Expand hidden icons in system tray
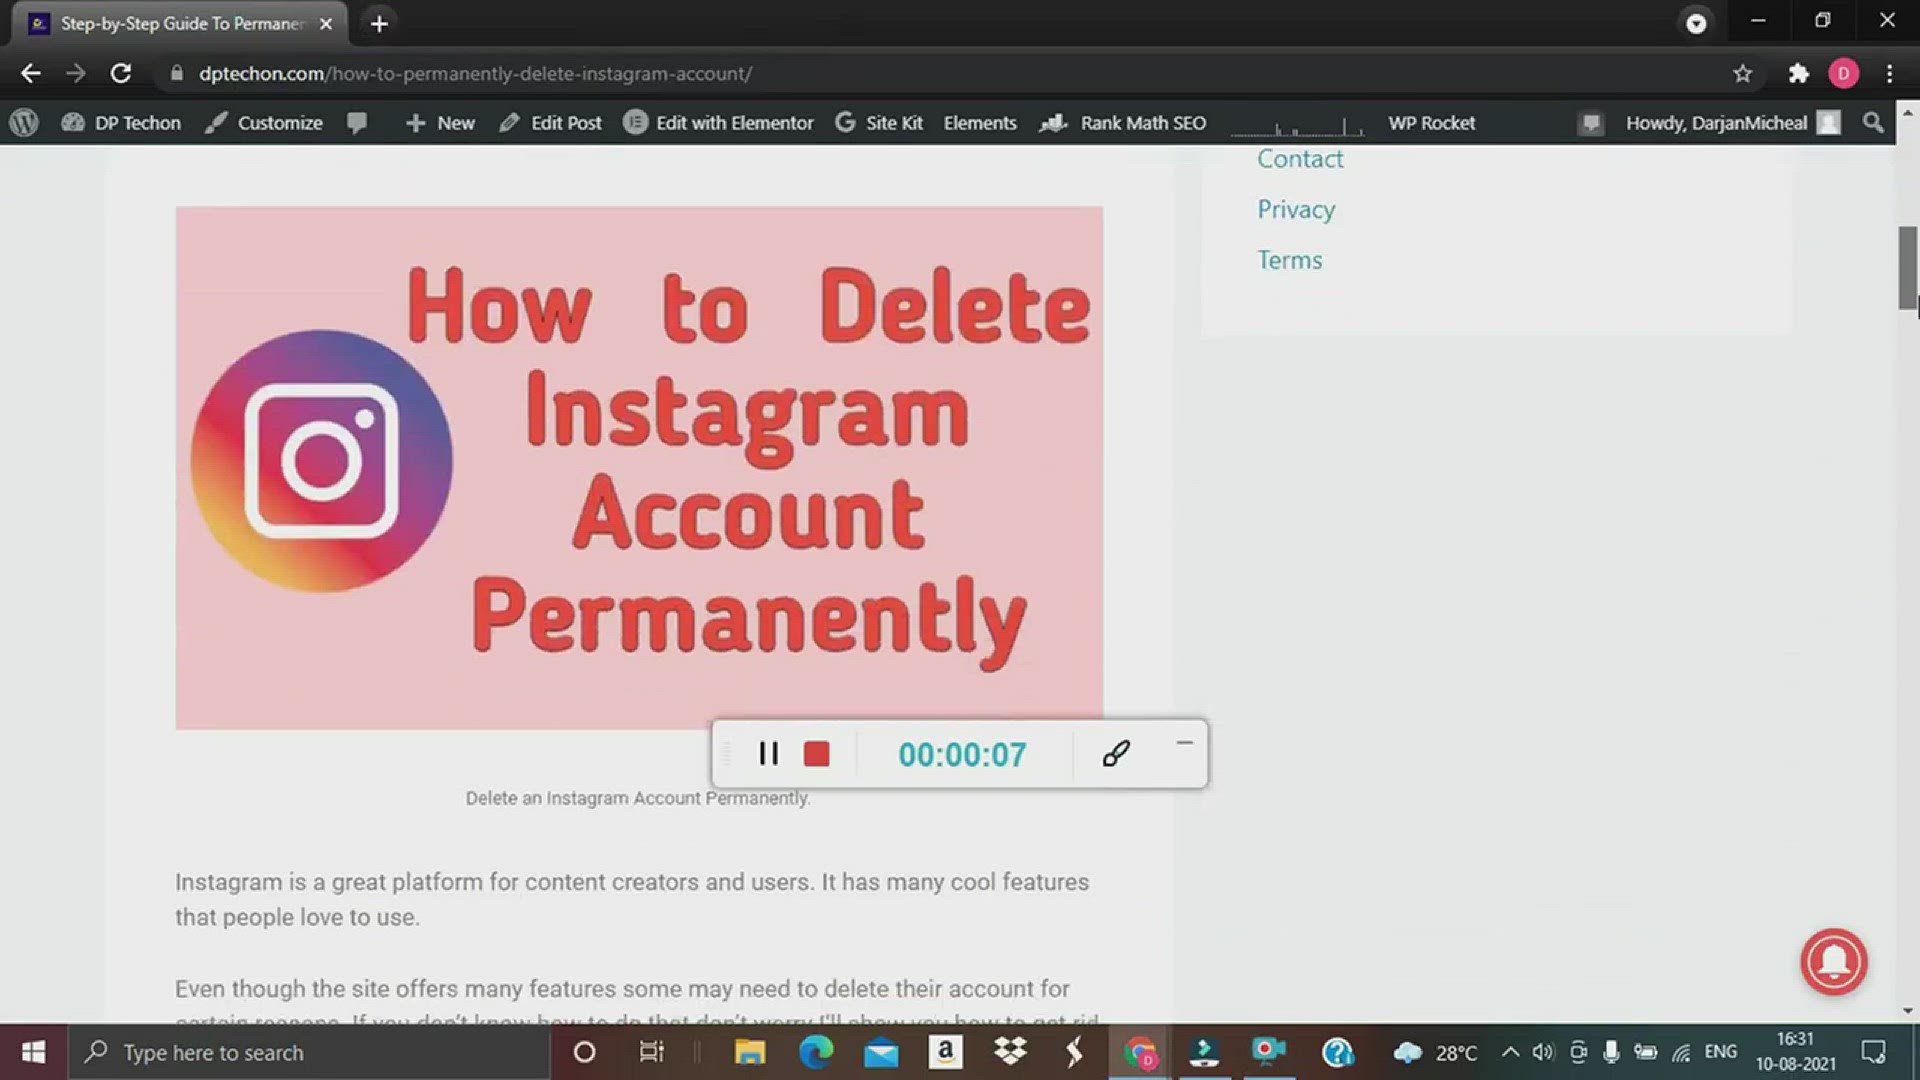Screen dimensions: 1920x1080 (1510, 1052)
